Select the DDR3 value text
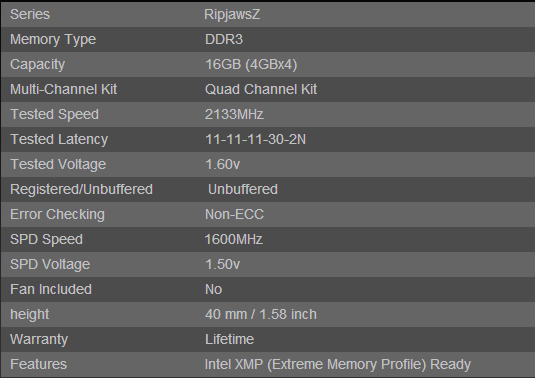 tap(224, 39)
